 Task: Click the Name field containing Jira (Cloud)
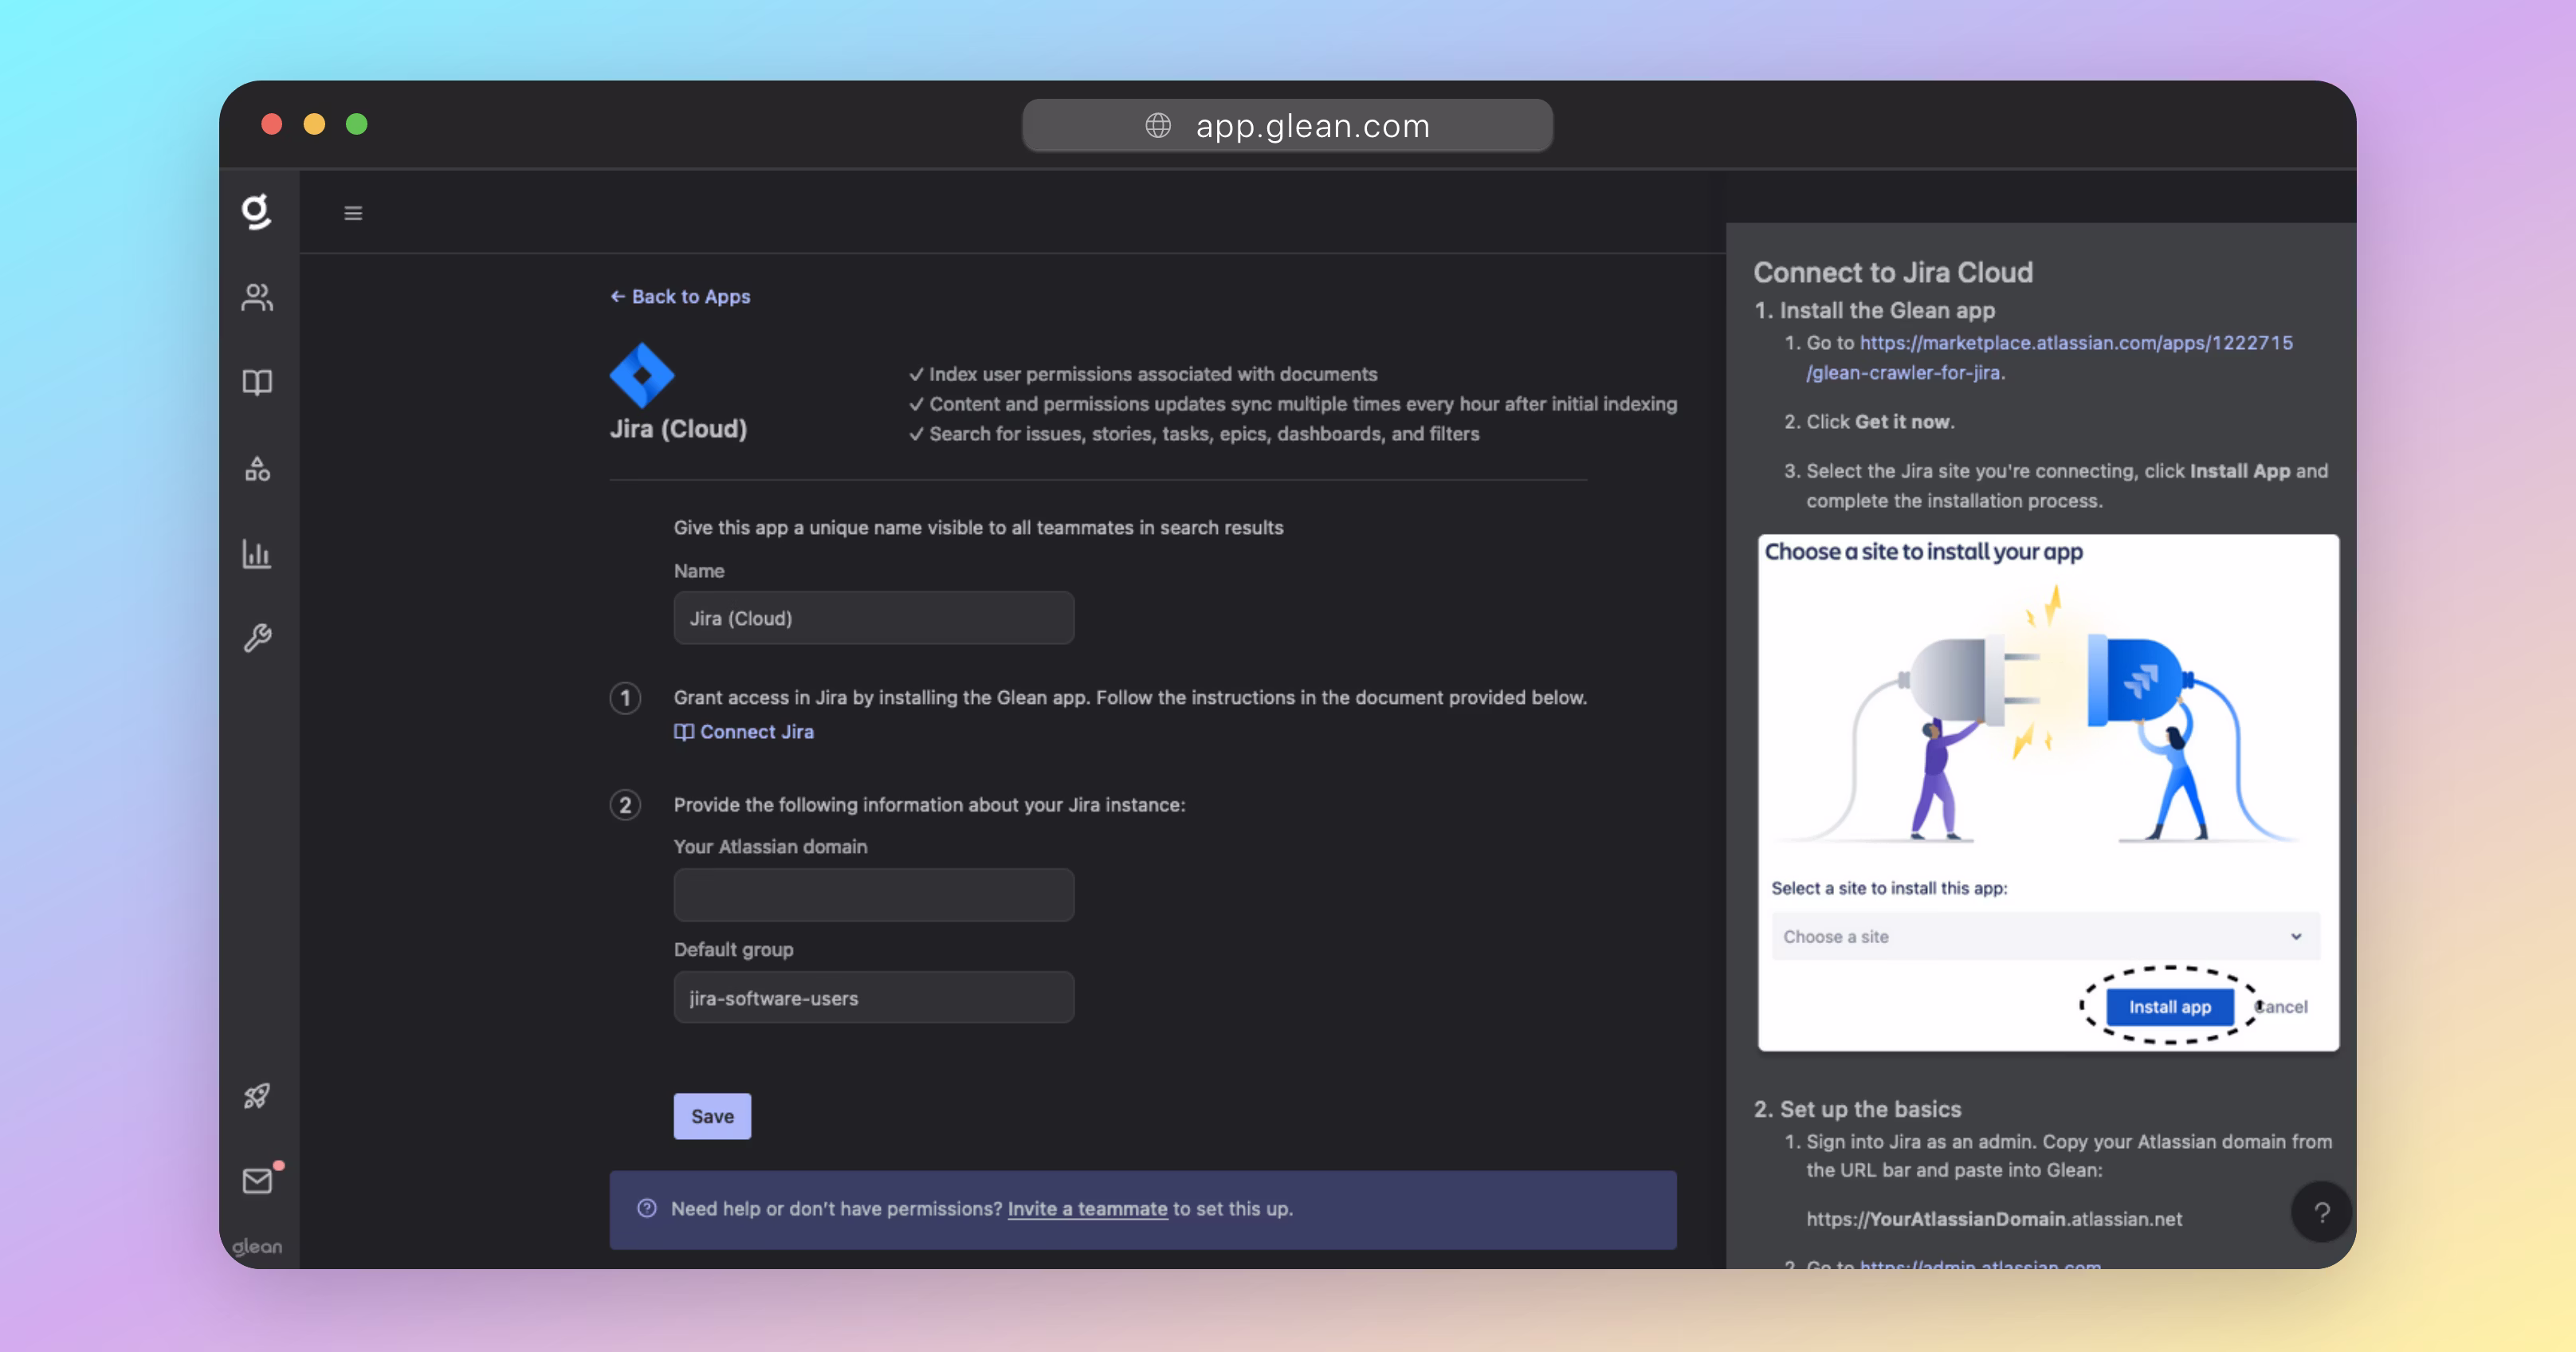pos(874,618)
